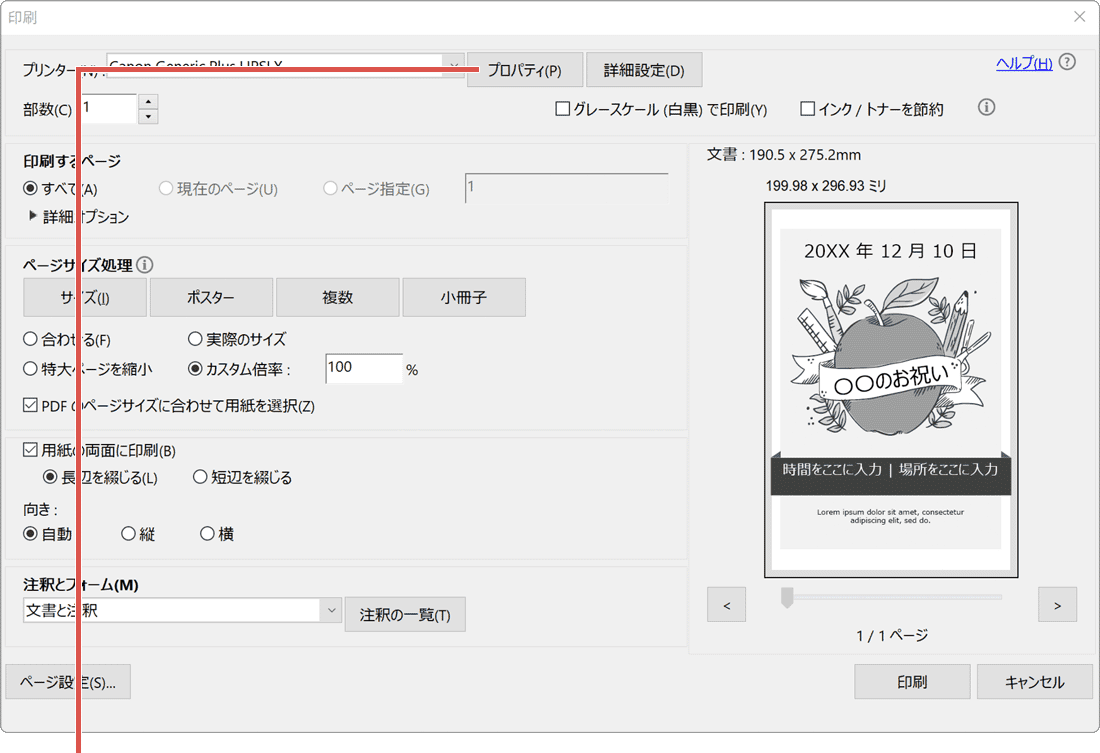
Task: Enable グレースケール (白黒) で印刷 checkbox
Action: pos(563,110)
